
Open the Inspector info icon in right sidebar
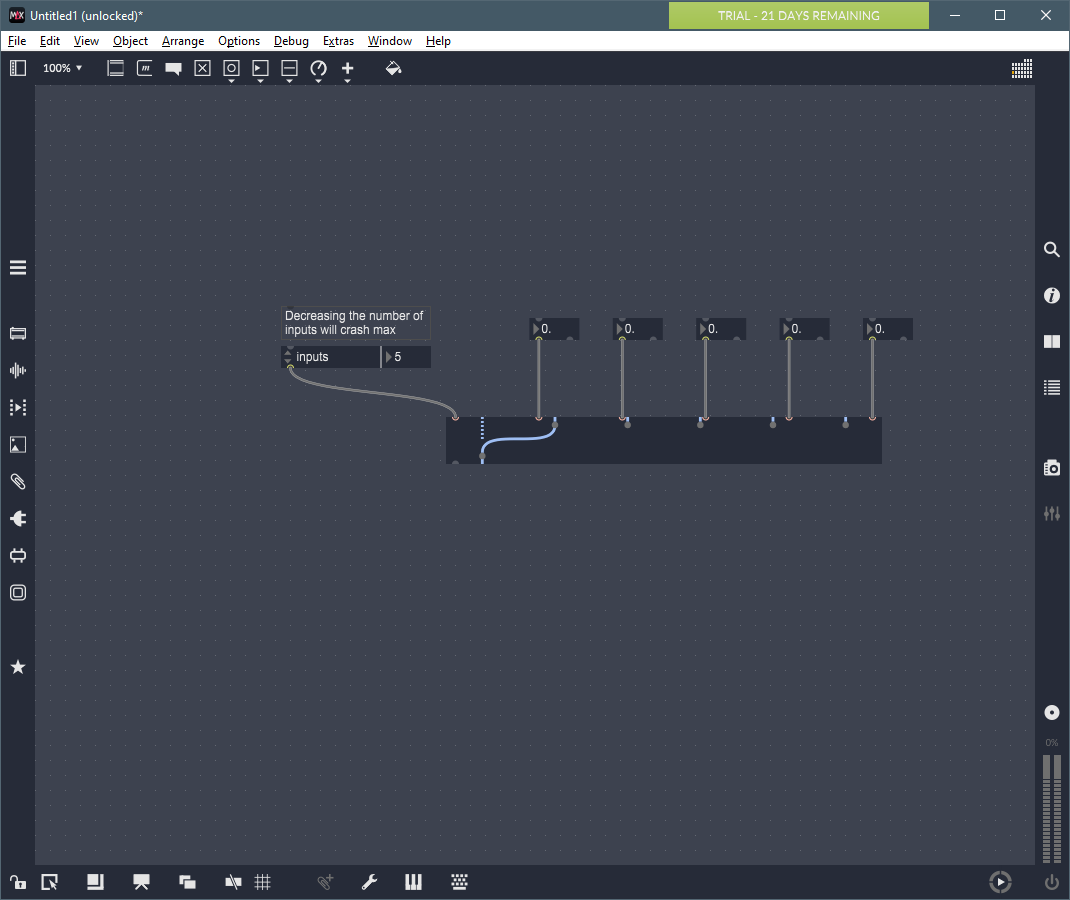(1051, 295)
